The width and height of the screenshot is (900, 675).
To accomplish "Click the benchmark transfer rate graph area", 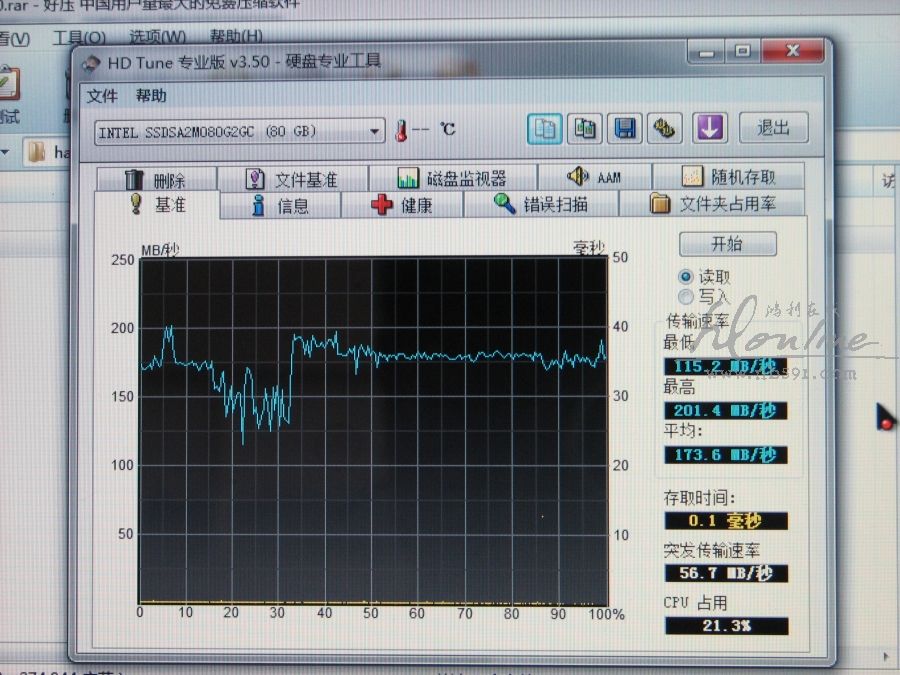I will [x=372, y=430].
